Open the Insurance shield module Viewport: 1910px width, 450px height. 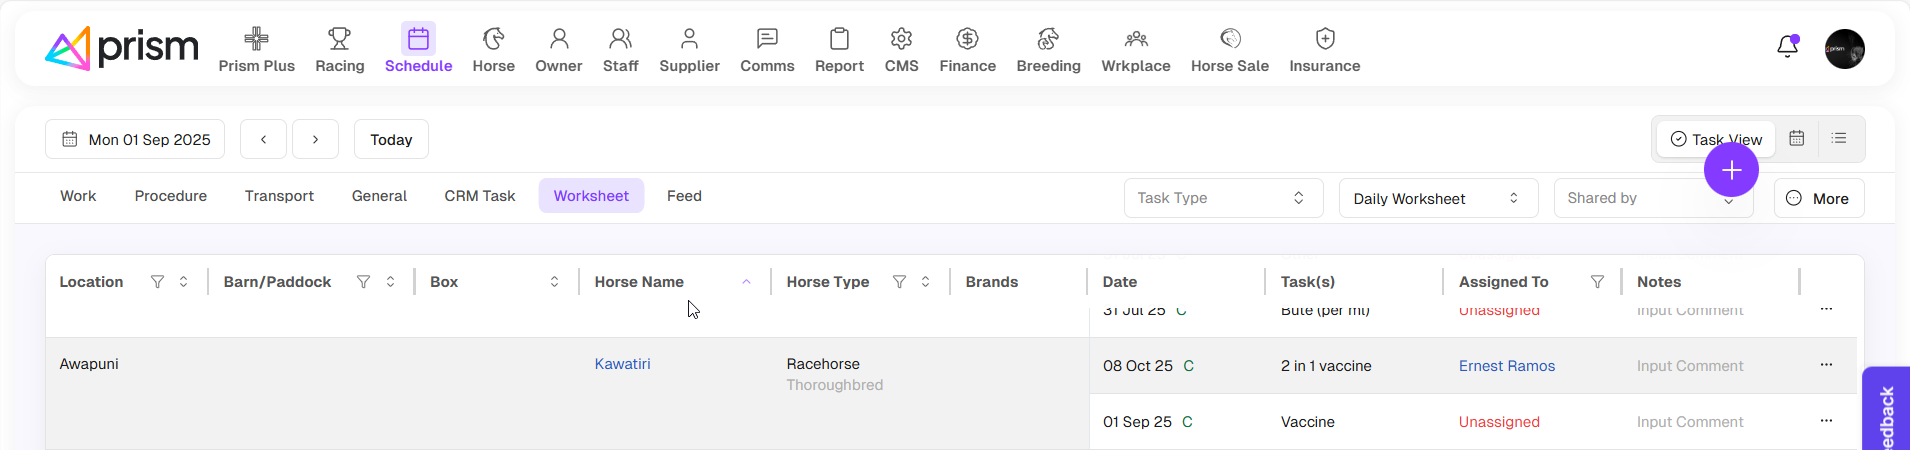pos(1323,50)
